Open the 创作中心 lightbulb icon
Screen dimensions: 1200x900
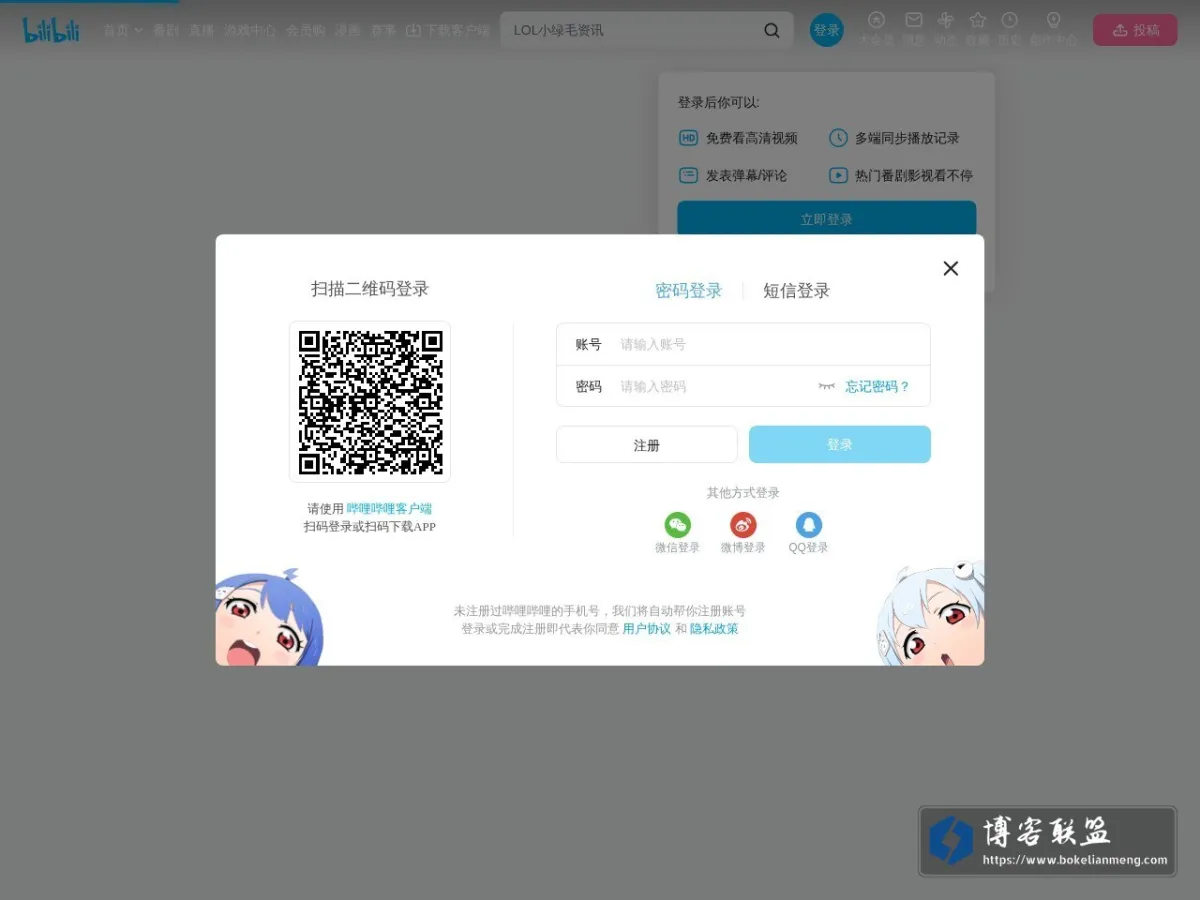1053,20
